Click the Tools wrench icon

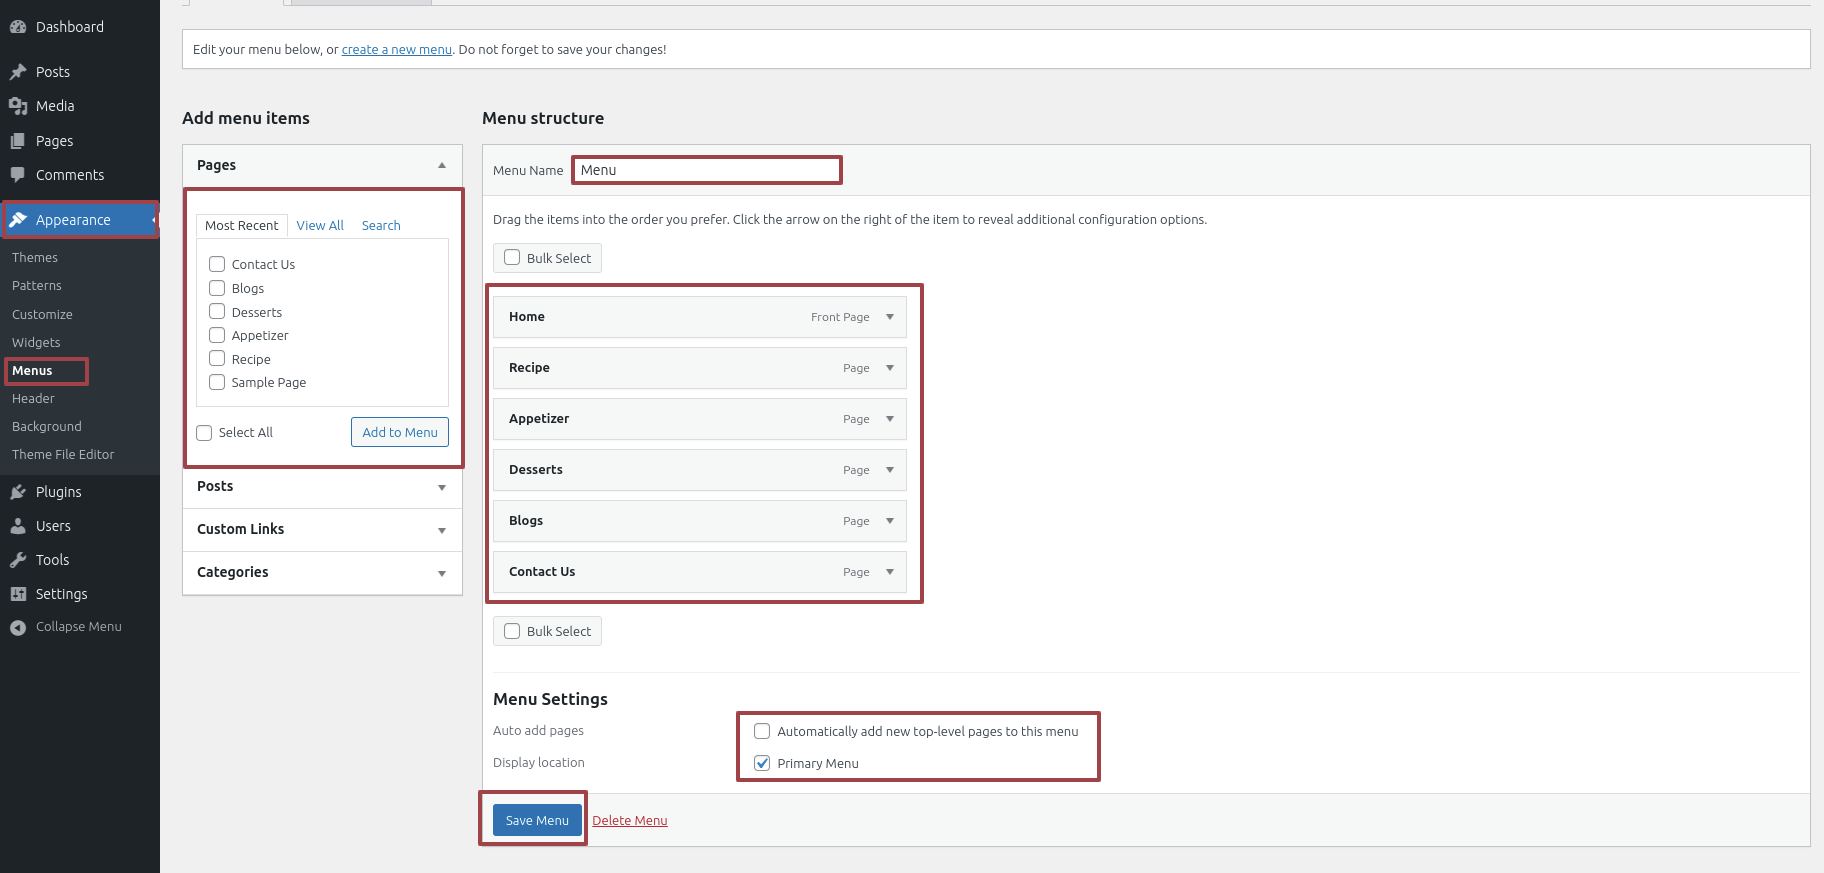[18, 560]
